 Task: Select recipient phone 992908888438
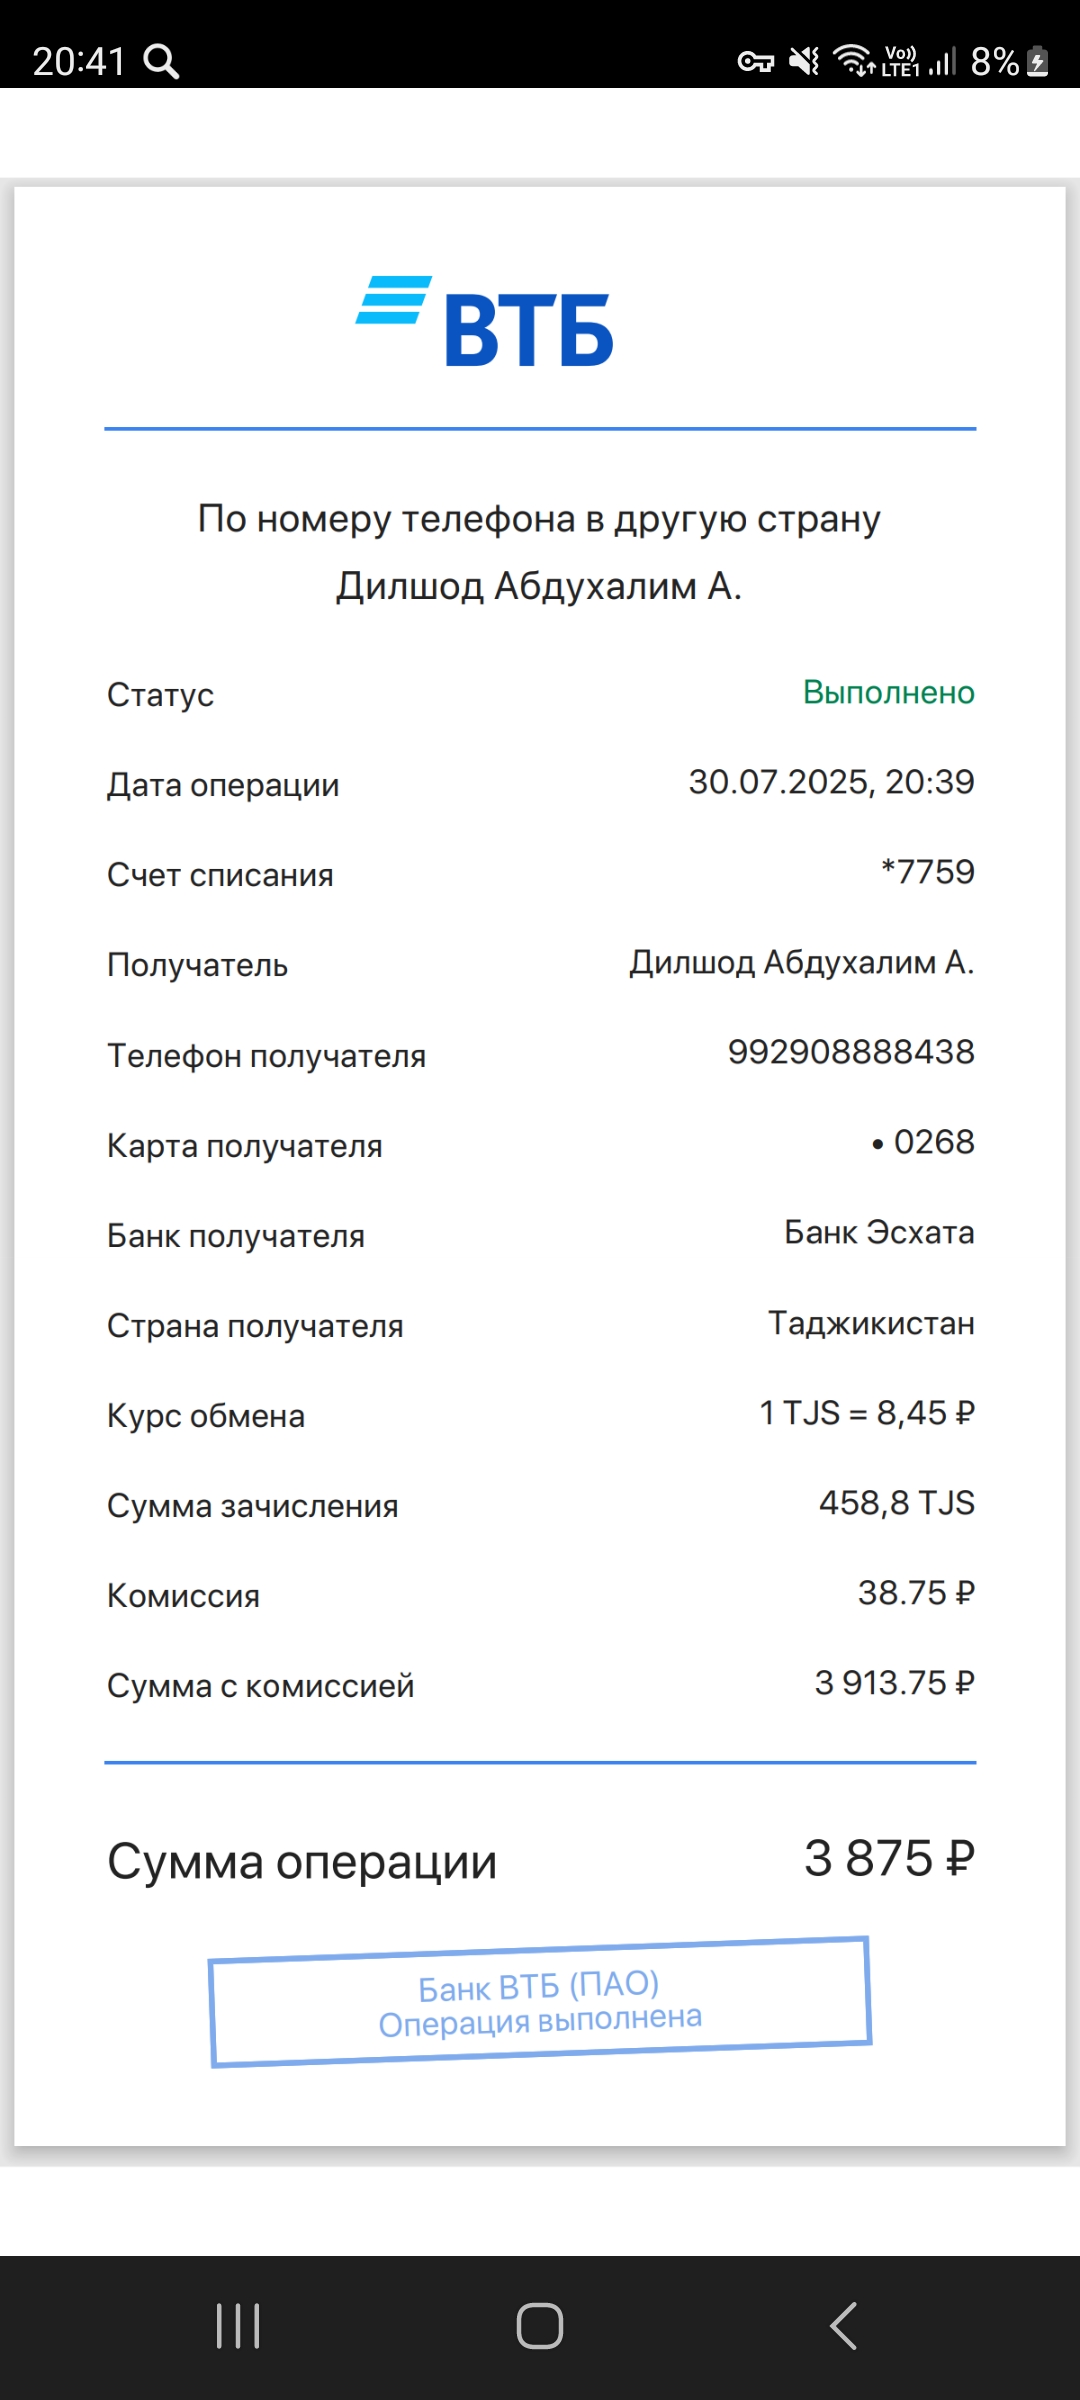click(x=851, y=1052)
